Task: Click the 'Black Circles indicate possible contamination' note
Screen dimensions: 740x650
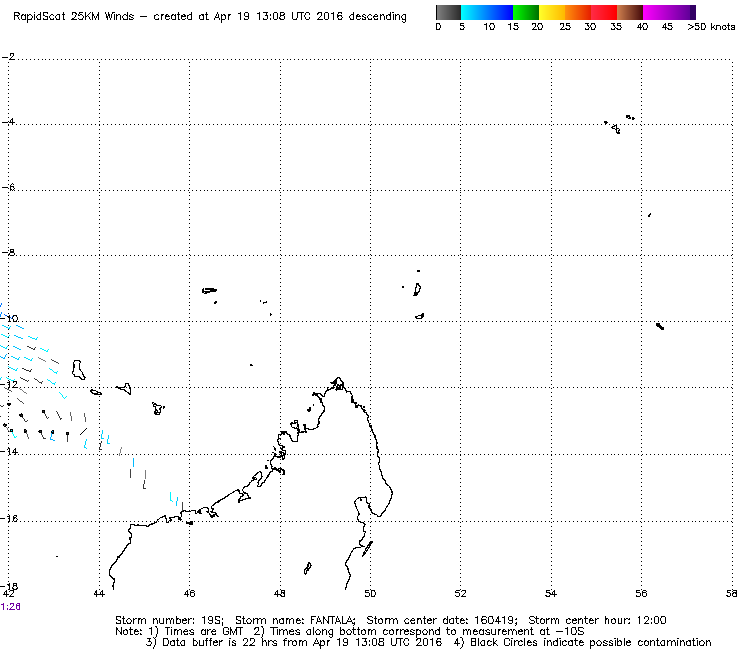Action: (x=590, y=642)
